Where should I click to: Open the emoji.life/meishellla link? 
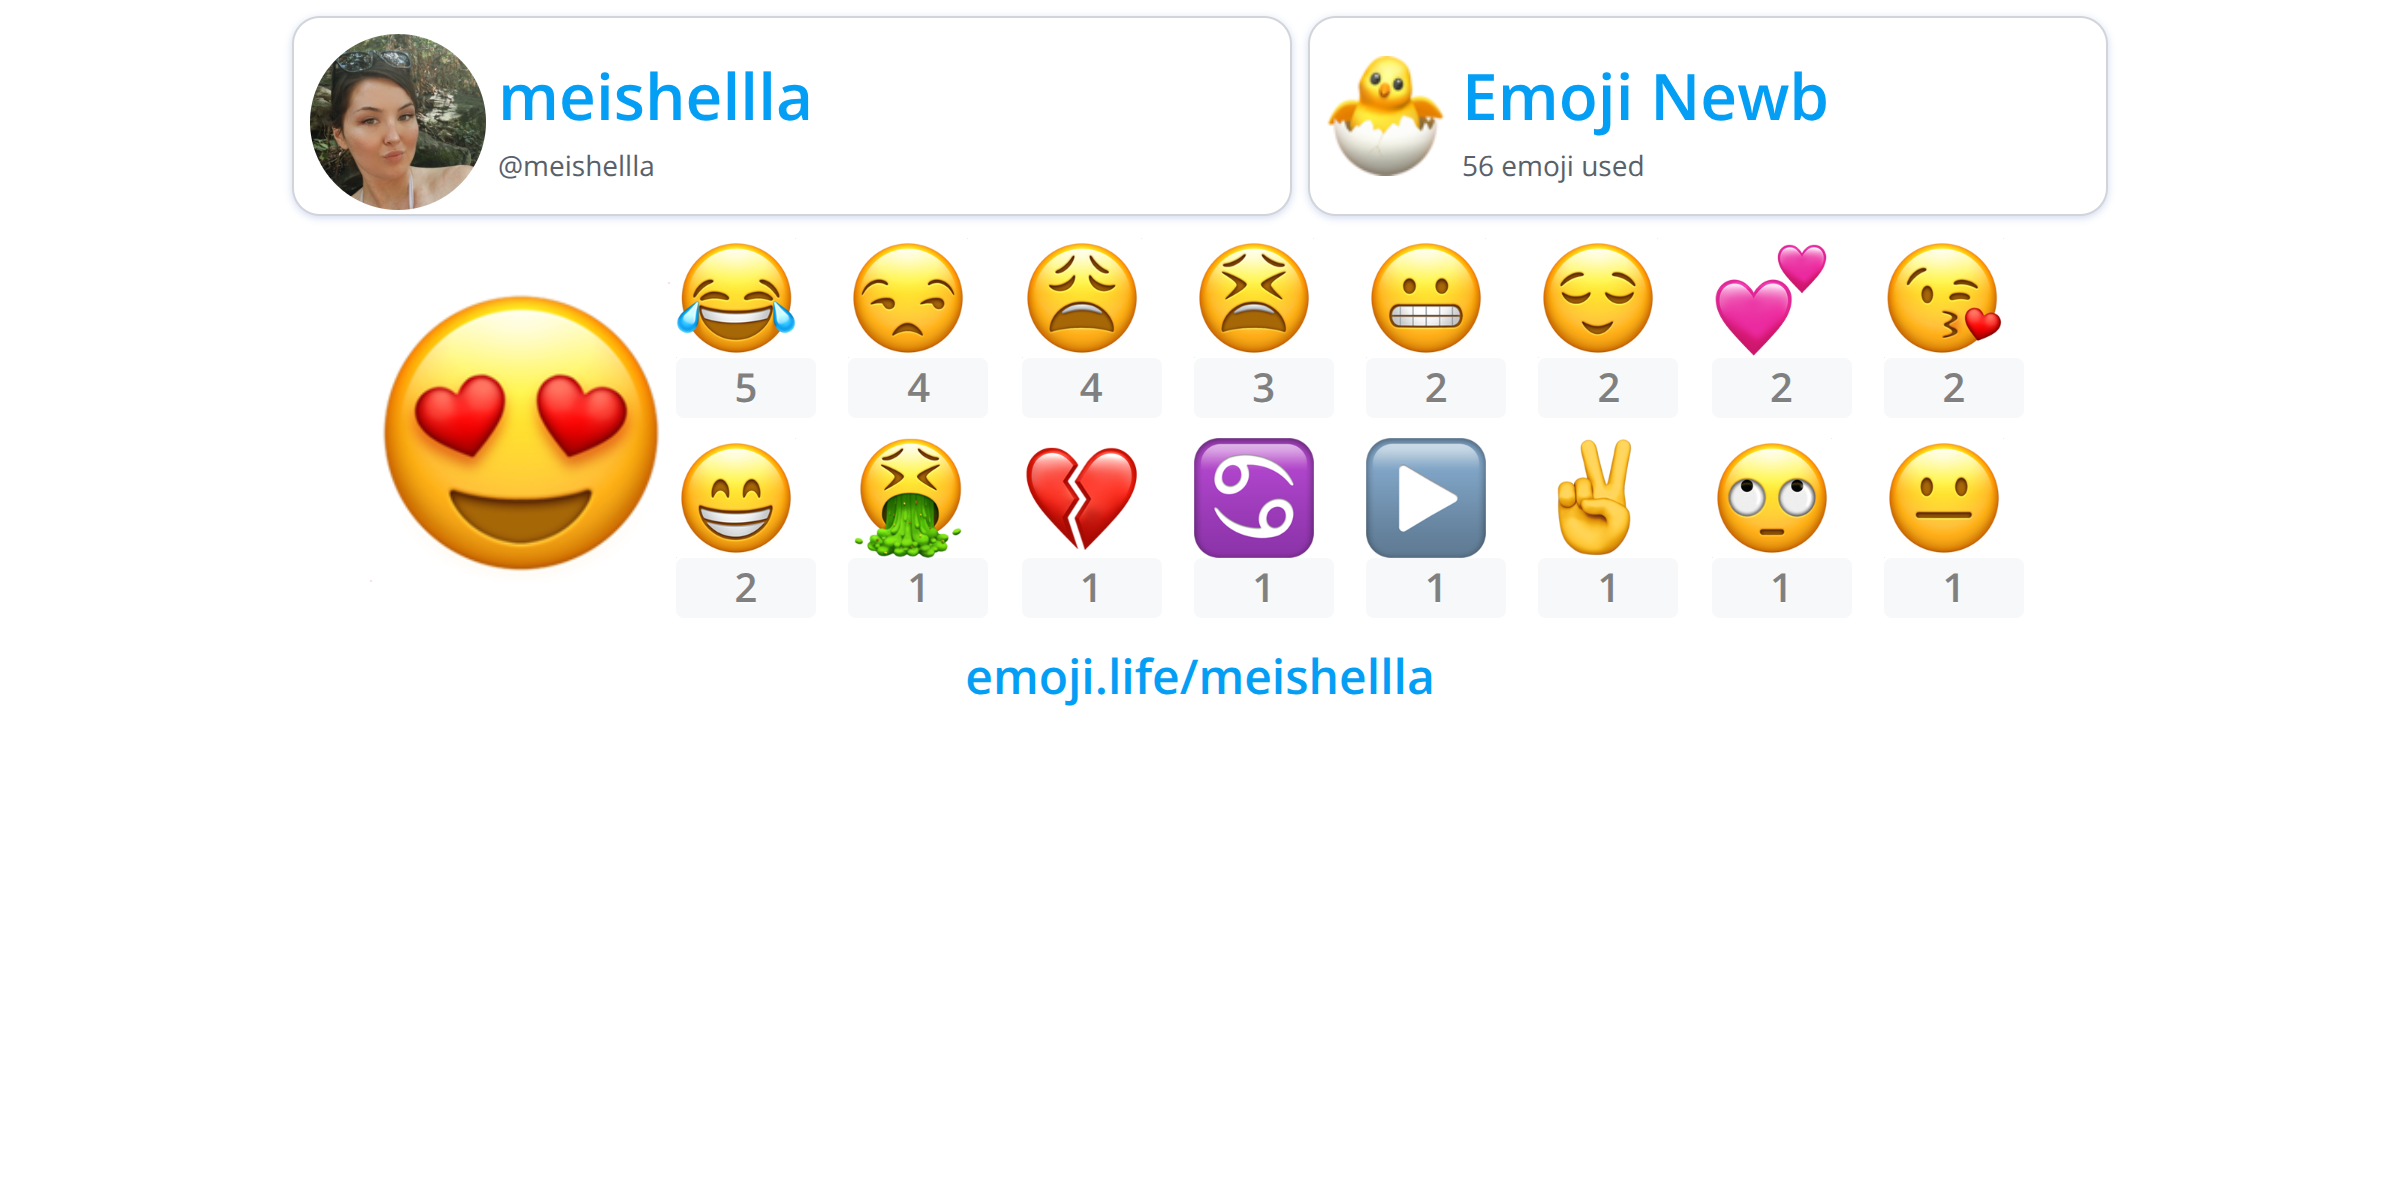[x=1199, y=678]
